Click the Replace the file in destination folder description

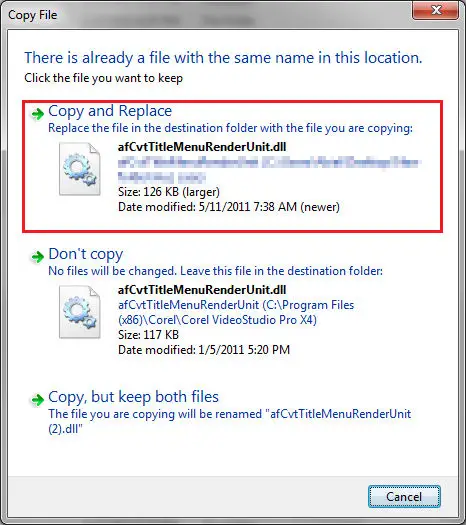point(230,128)
